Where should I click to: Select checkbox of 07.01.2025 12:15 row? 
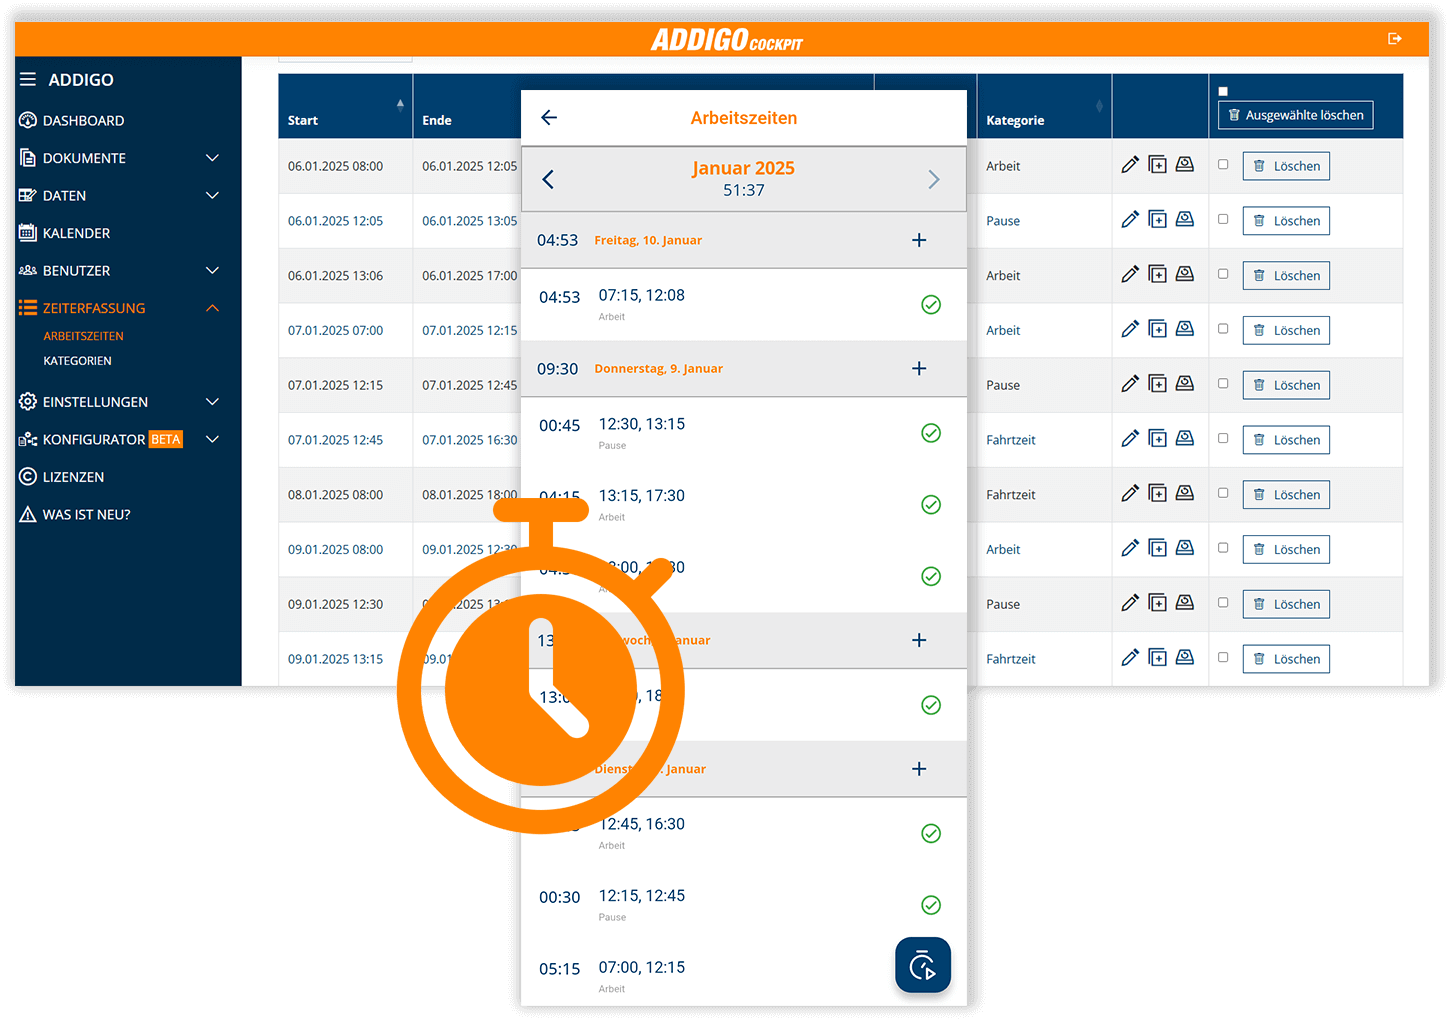[x=1223, y=384]
